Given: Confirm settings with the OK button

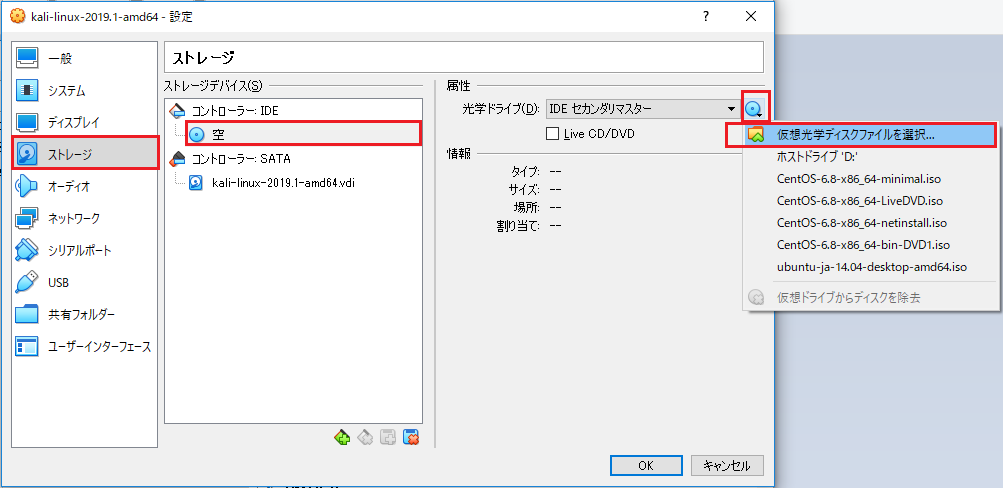Looking at the screenshot, I should coord(646,466).
